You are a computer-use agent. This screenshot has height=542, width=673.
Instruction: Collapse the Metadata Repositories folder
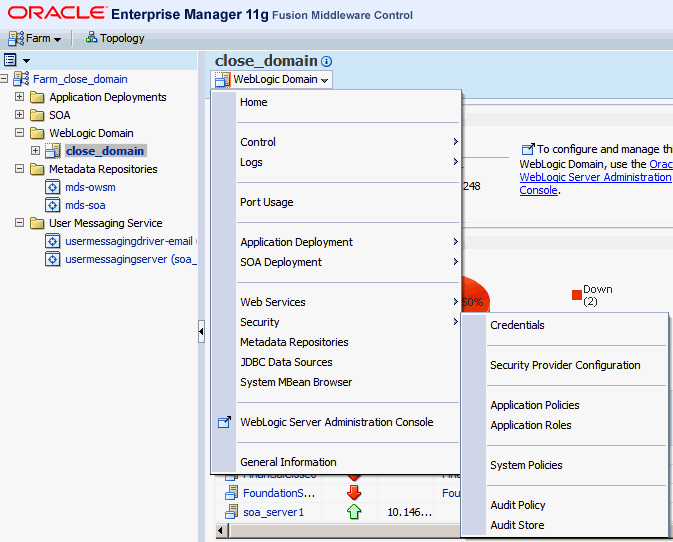point(19,169)
